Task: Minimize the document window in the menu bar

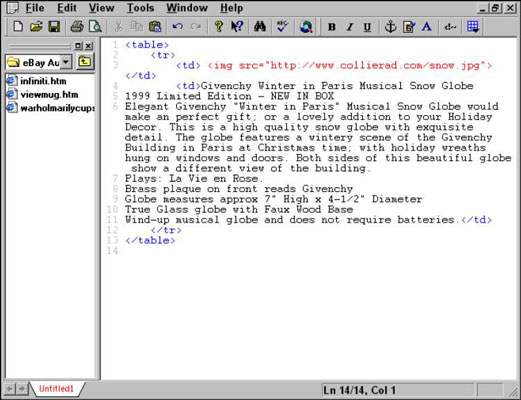Action: coord(482,8)
